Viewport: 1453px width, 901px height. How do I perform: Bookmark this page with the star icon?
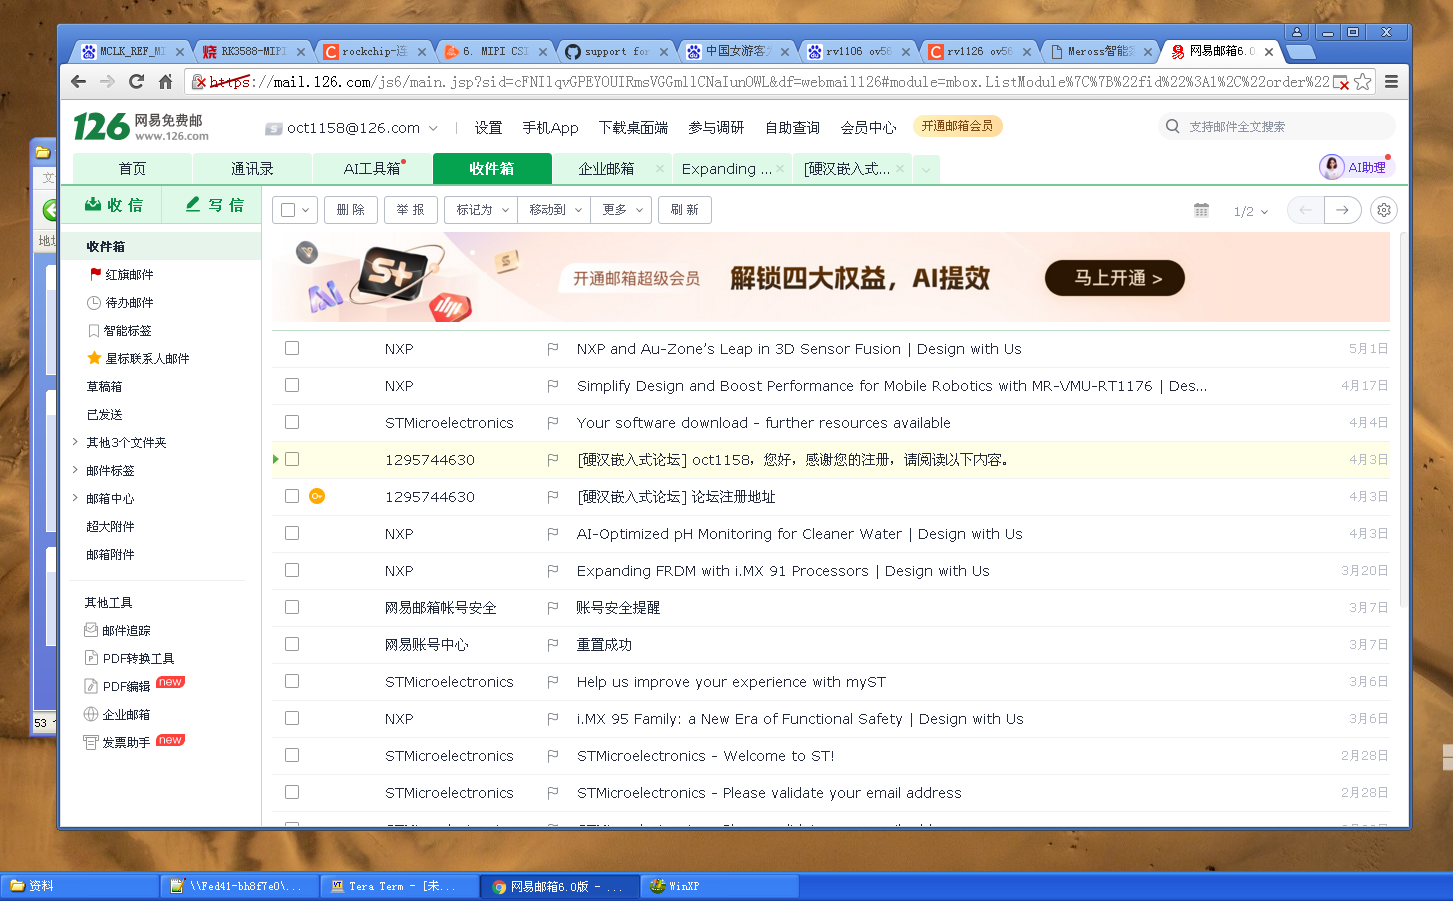(1362, 82)
